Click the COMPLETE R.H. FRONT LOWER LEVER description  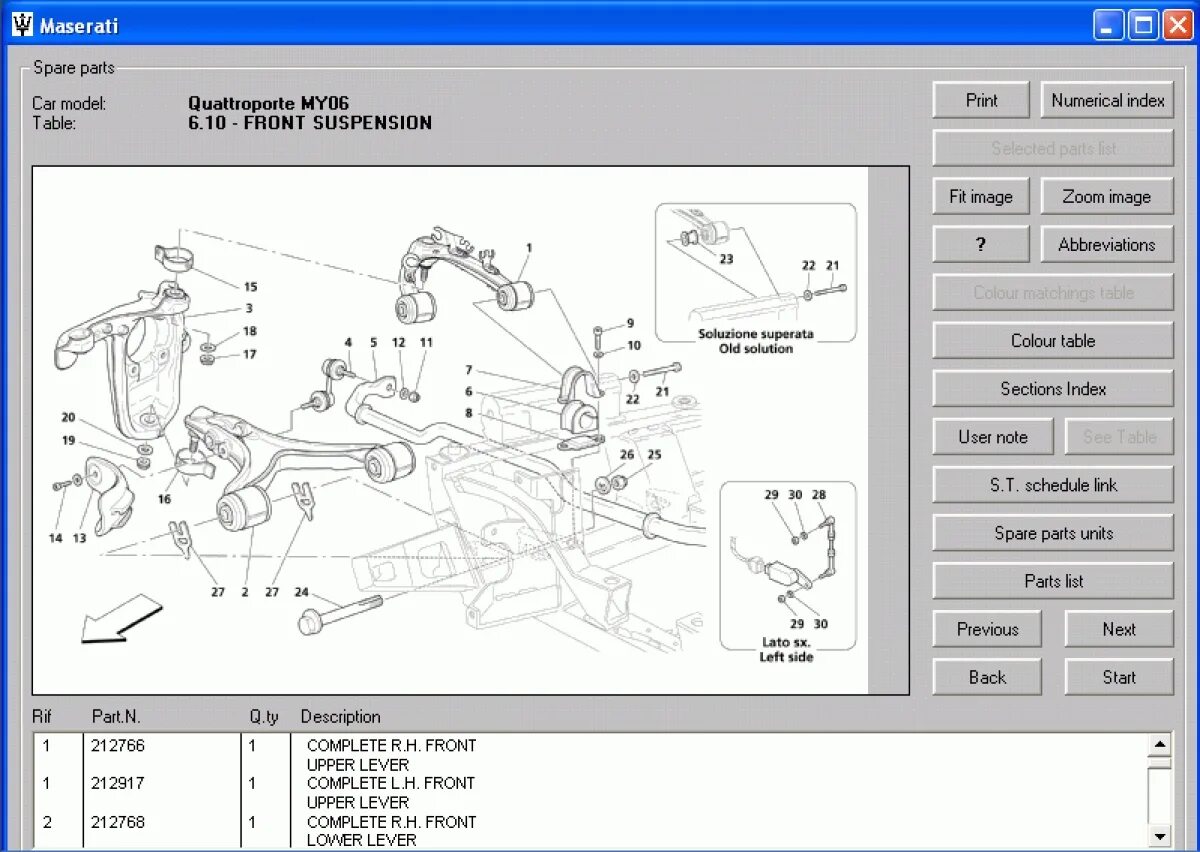point(392,831)
